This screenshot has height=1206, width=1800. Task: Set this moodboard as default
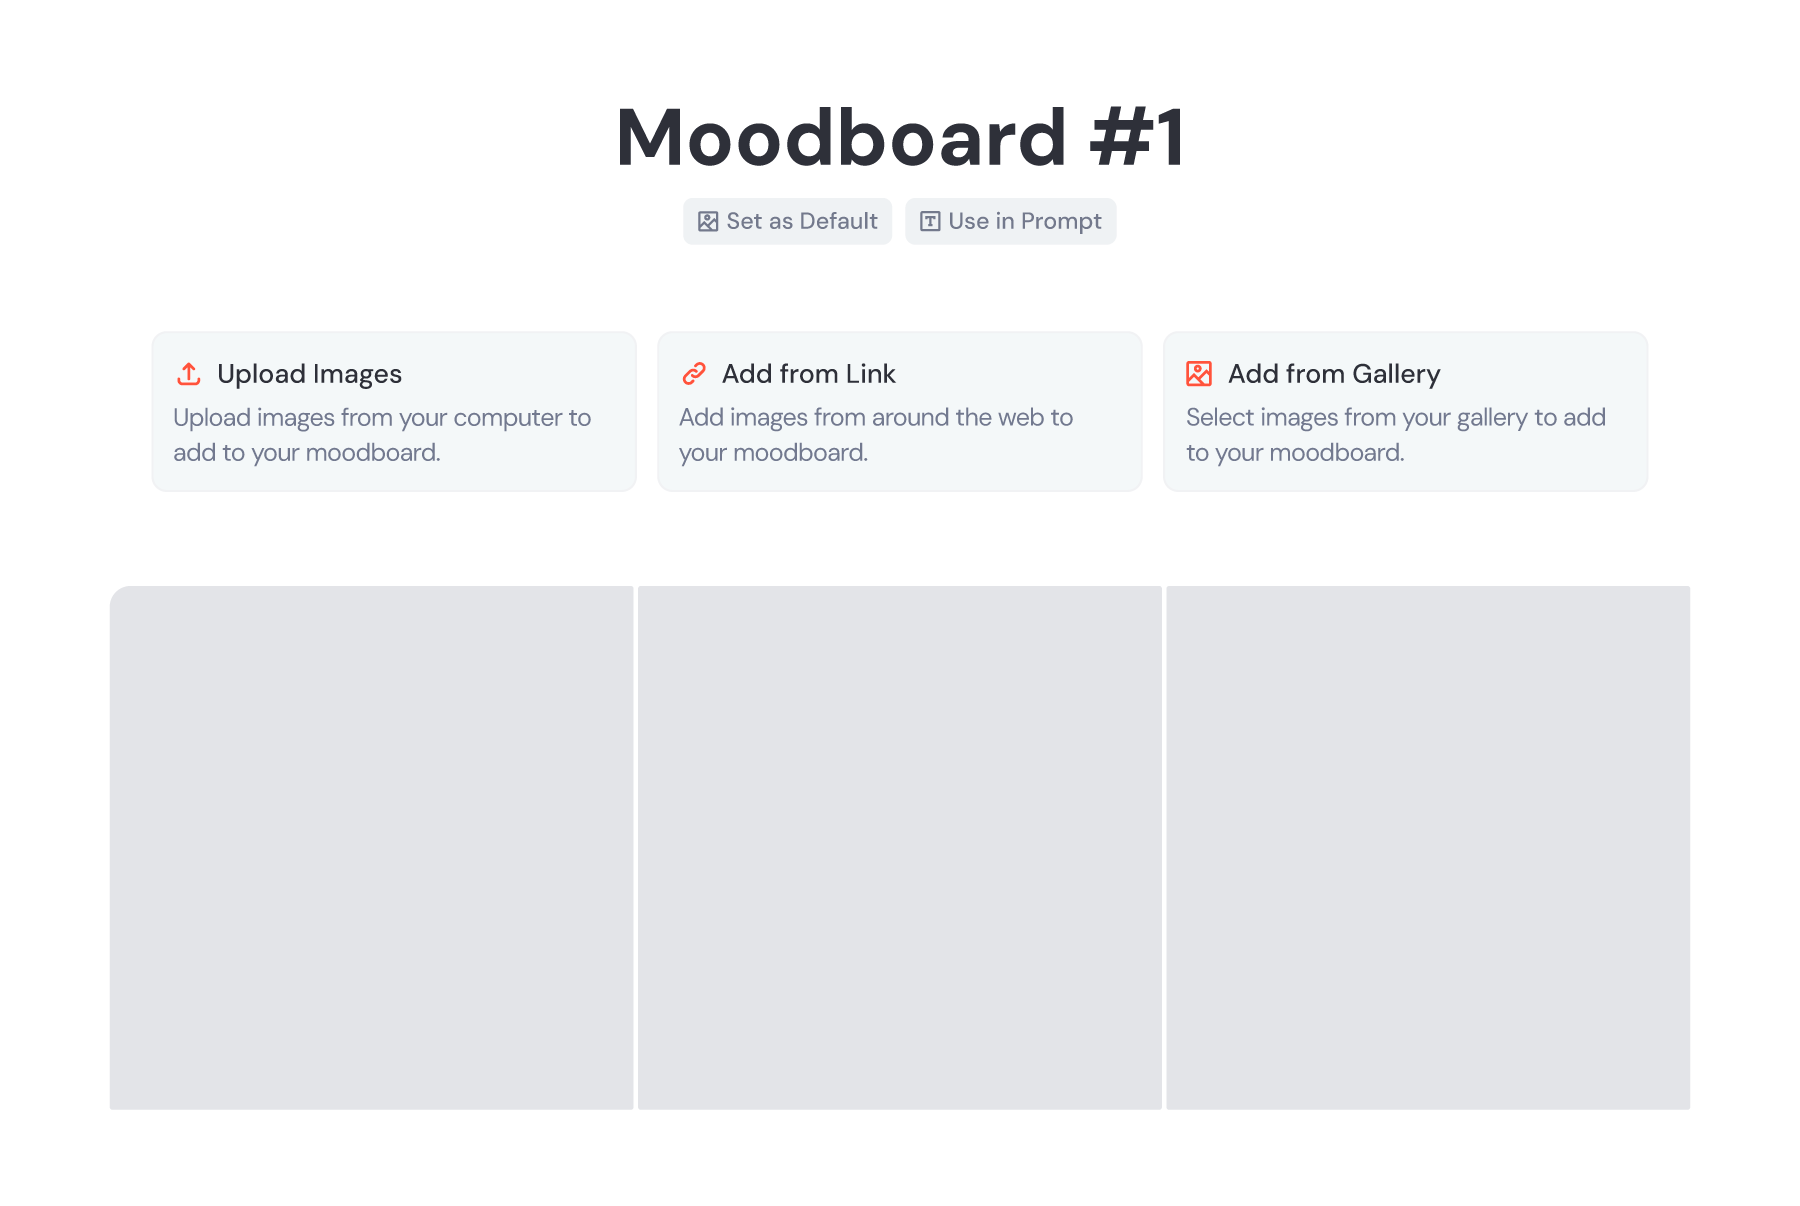(788, 222)
